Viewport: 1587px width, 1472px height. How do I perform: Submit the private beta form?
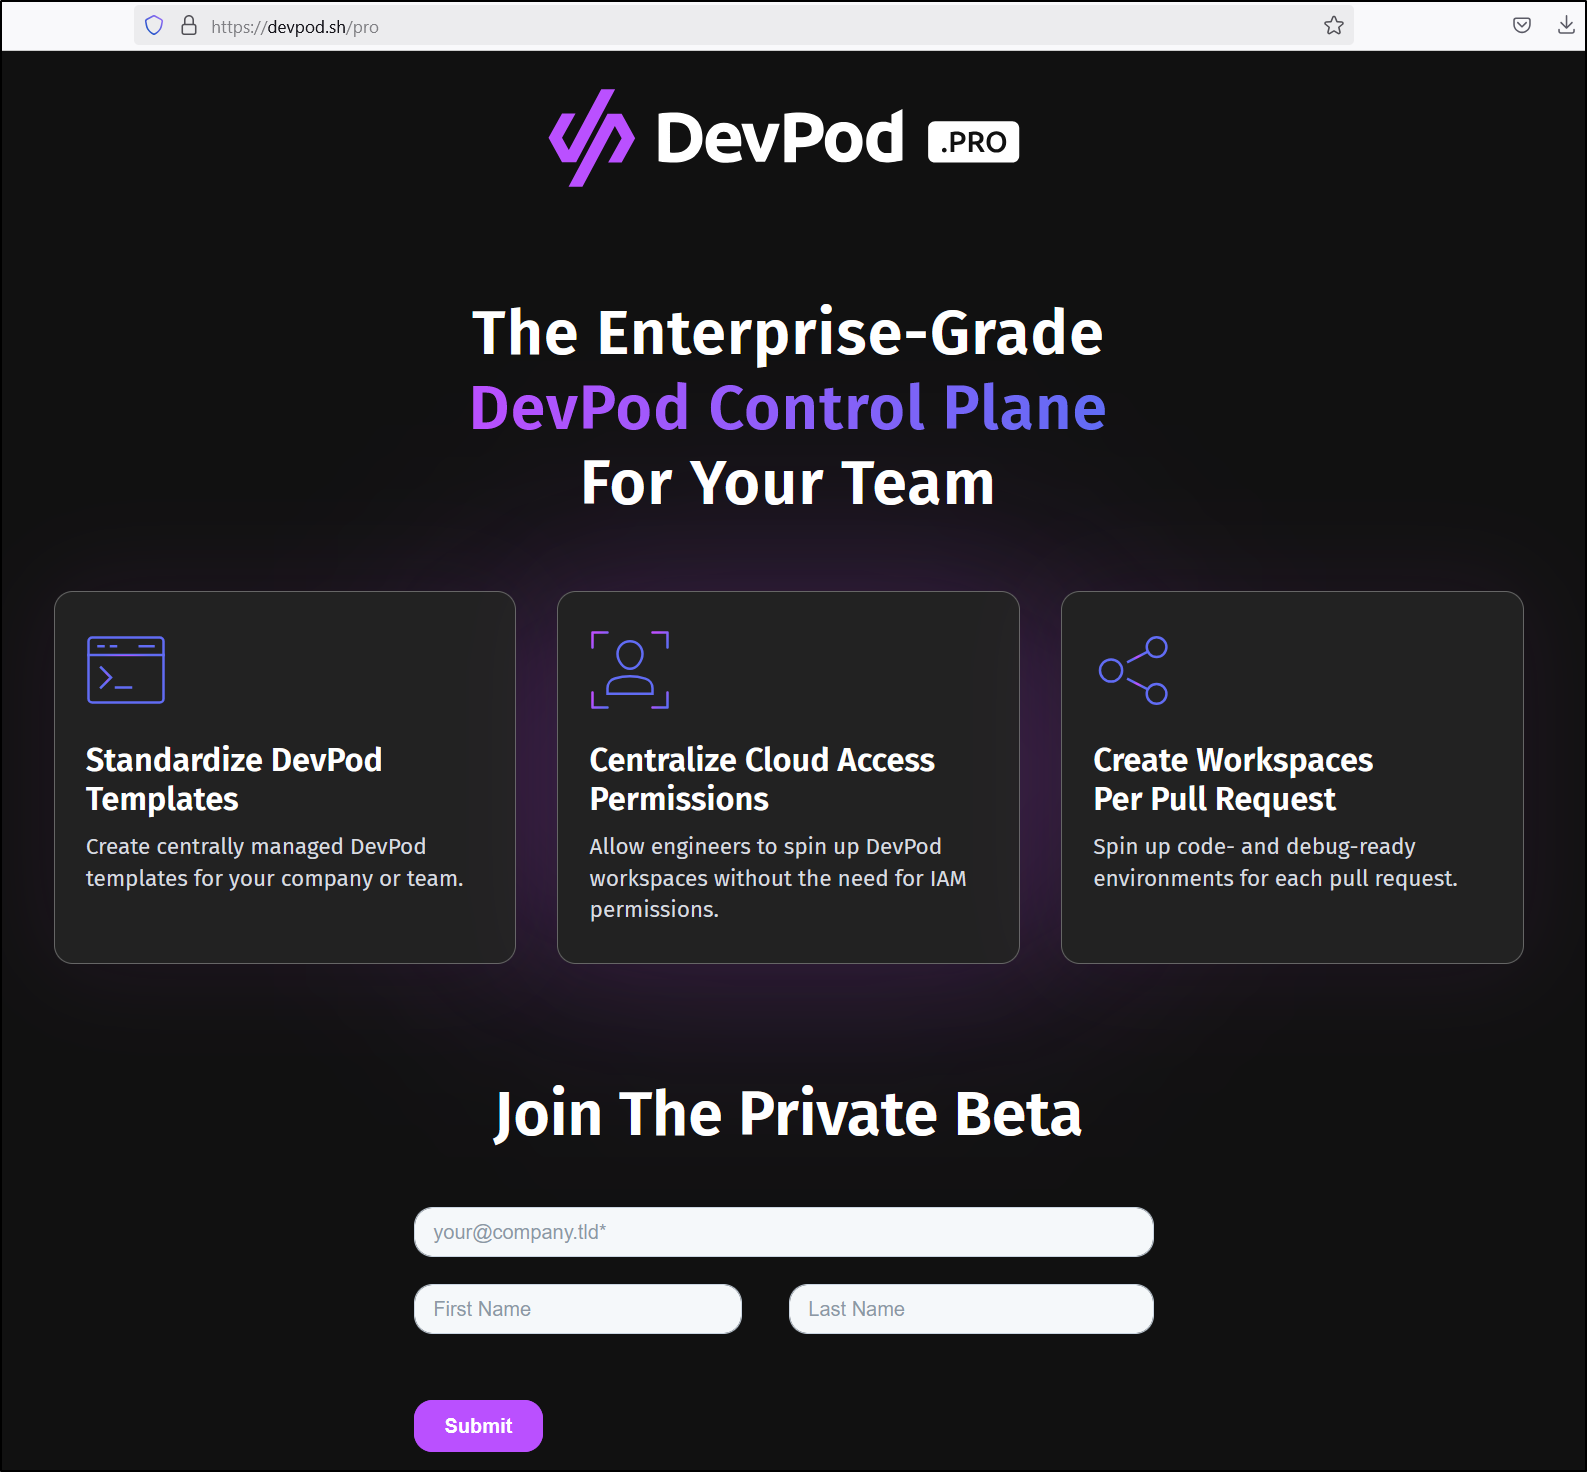point(478,1426)
